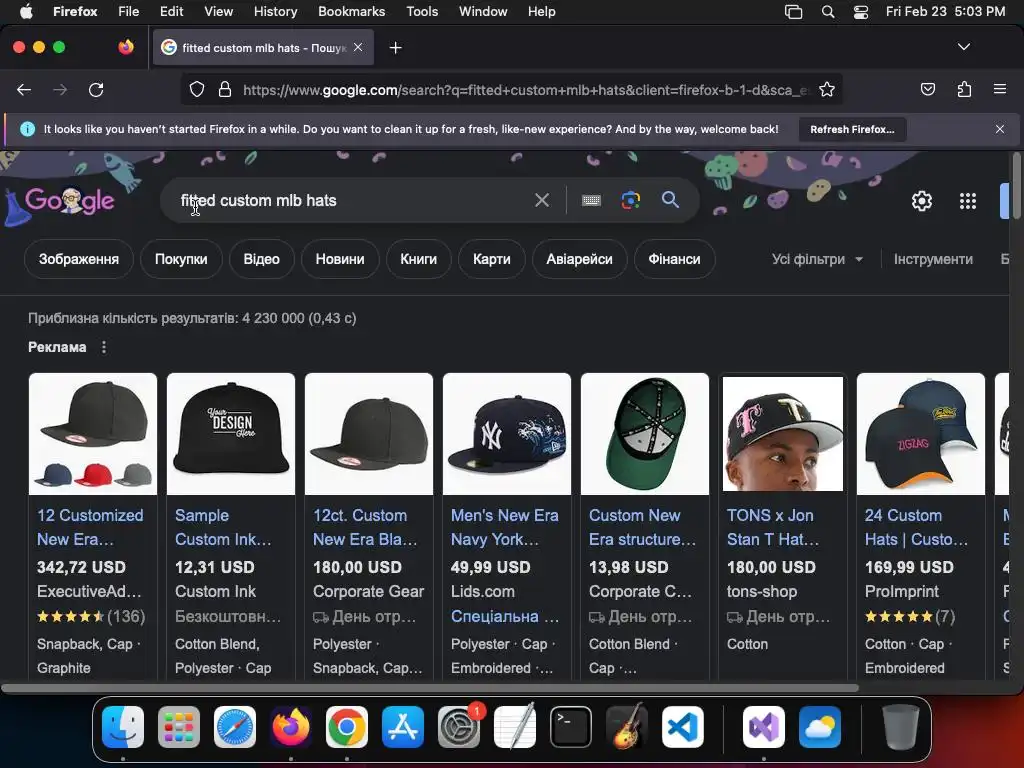Show site security lock information
This screenshot has width=1024, height=768.
click(x=225, y=89)
